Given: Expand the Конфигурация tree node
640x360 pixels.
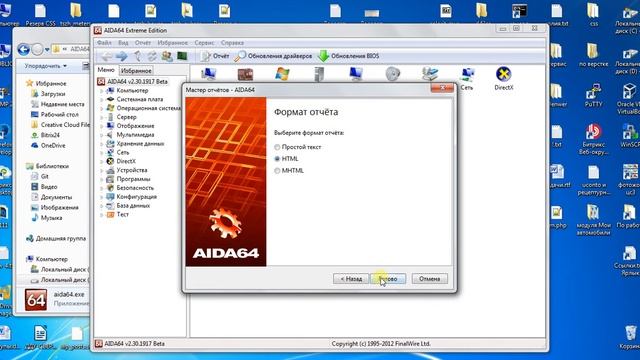Looking at the screenshot, I should pyautogui.click(x=102, y=197).
